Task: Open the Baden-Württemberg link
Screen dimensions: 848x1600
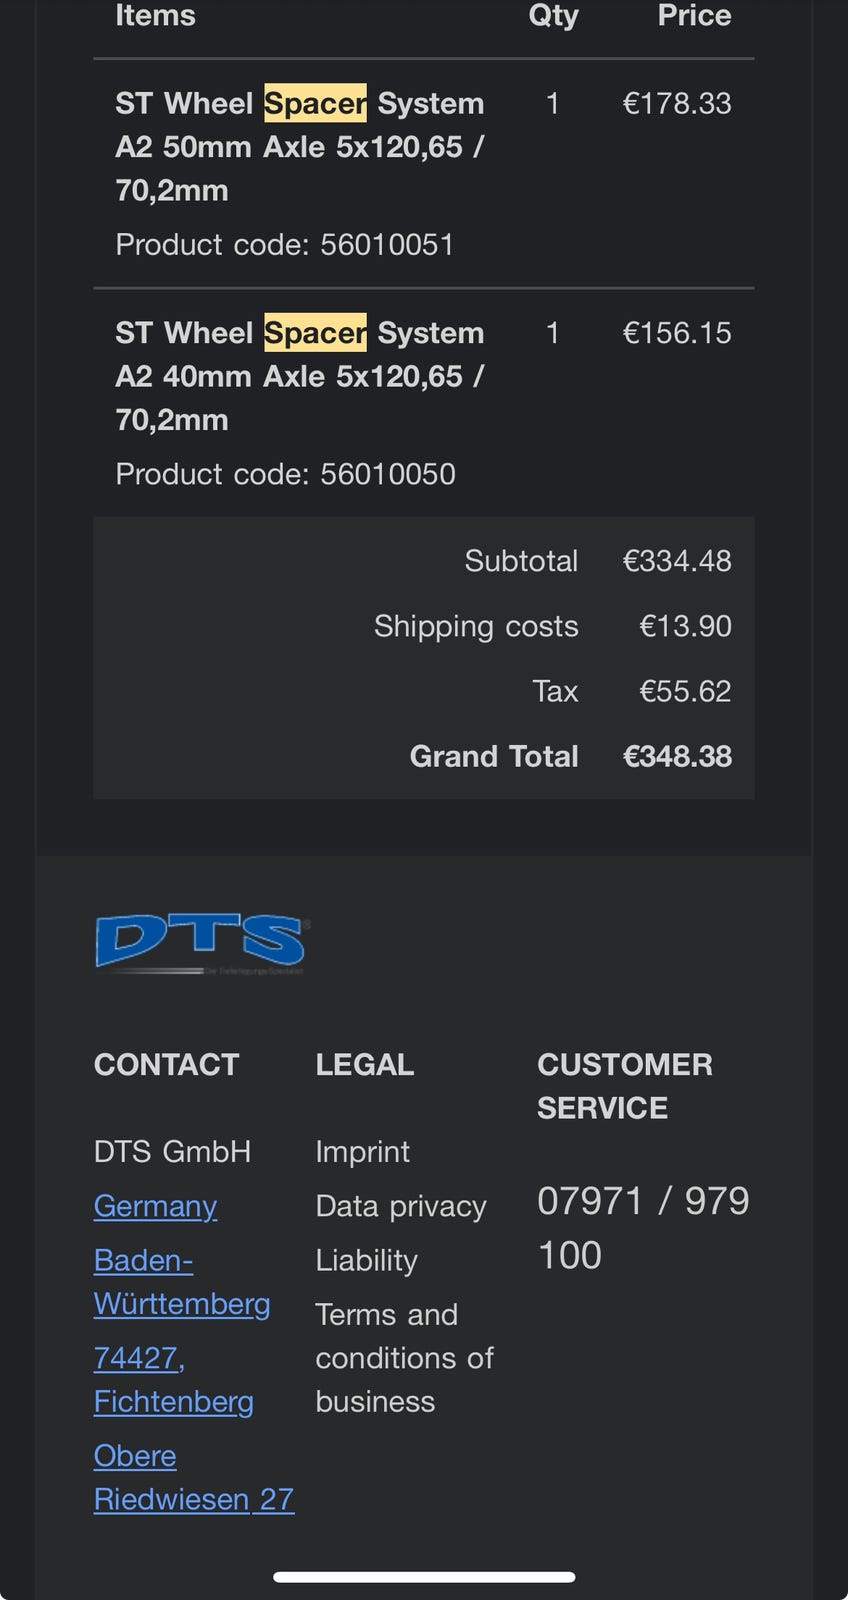Action: click(181, 1282)
